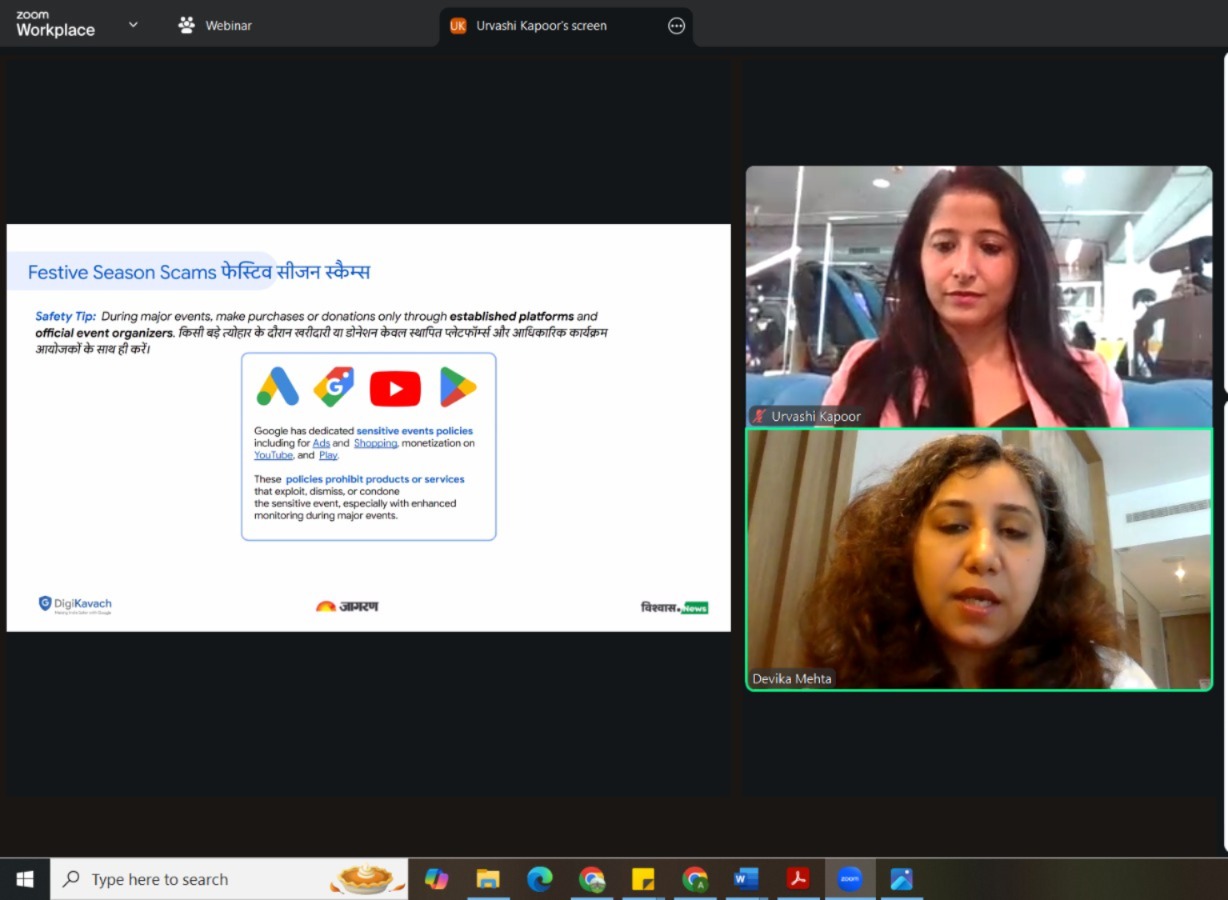This screenshot has height=900, width=1228.
Task: Open Sticky Notes from the taskbar
Action: [643, 879]
